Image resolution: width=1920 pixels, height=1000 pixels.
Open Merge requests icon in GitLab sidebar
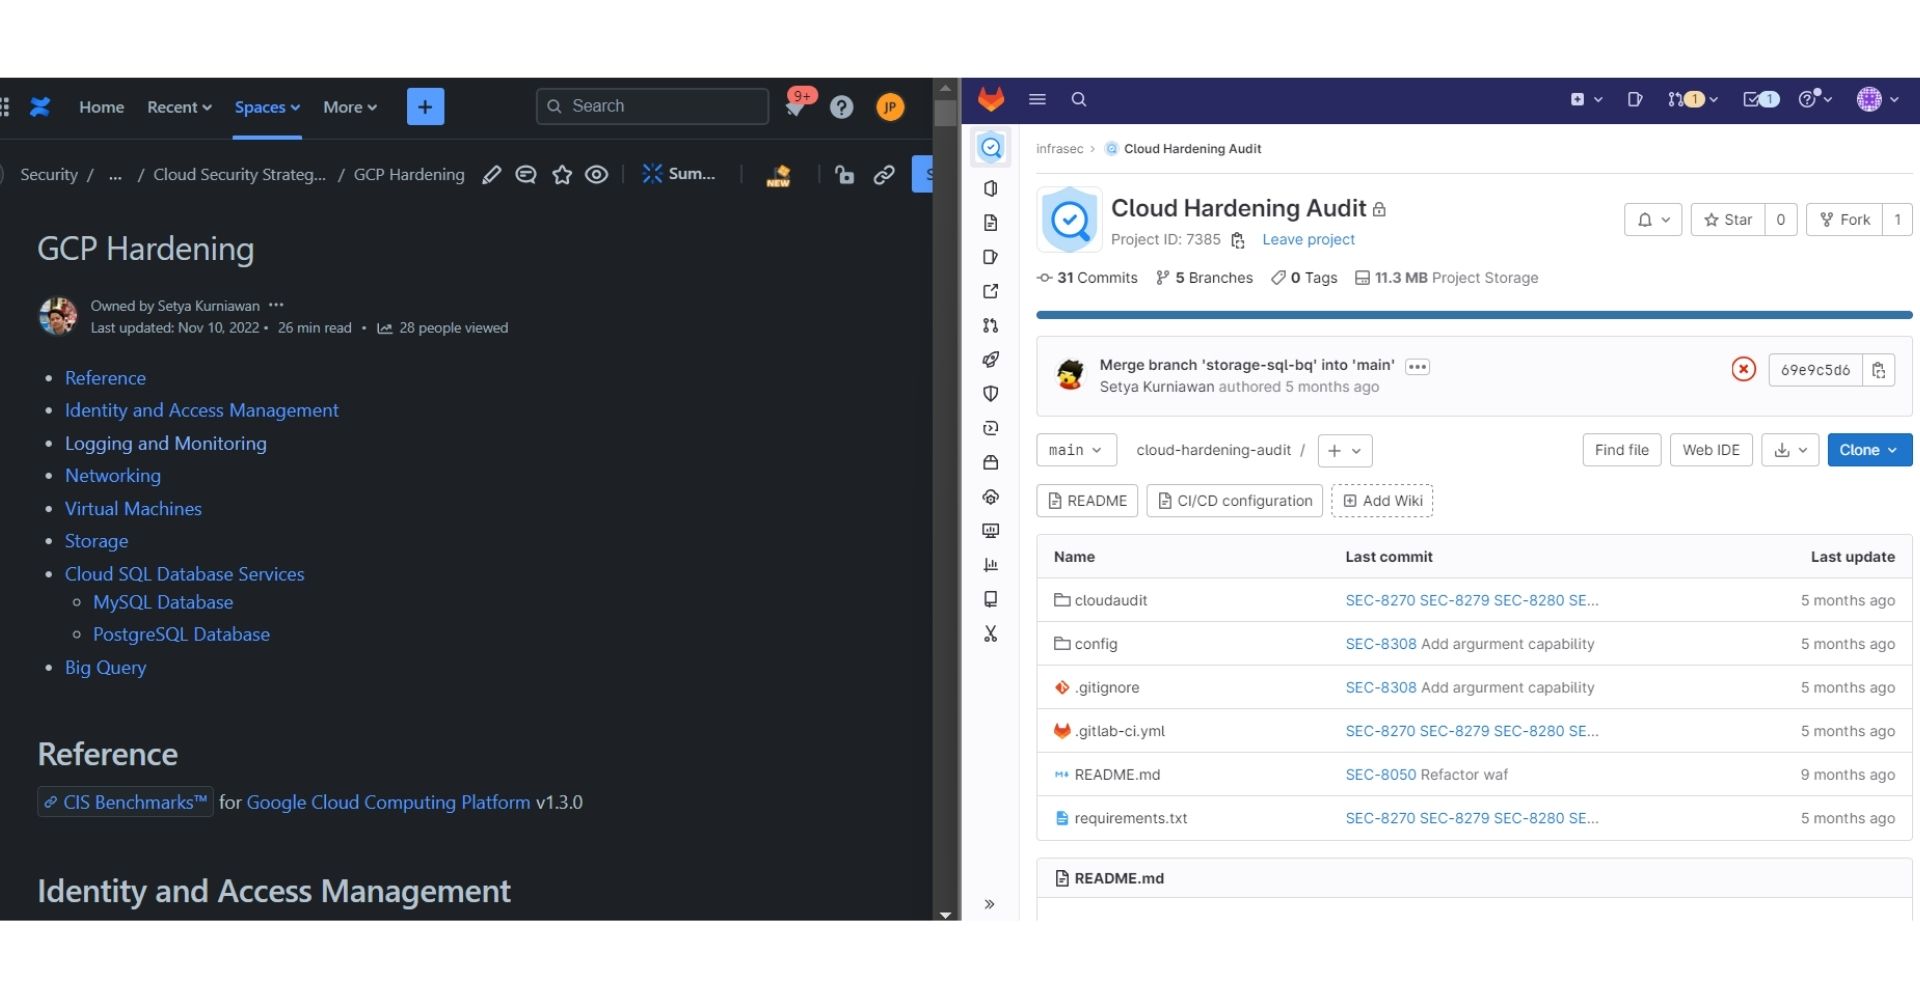pyautogui.click(x=991, y=326)
